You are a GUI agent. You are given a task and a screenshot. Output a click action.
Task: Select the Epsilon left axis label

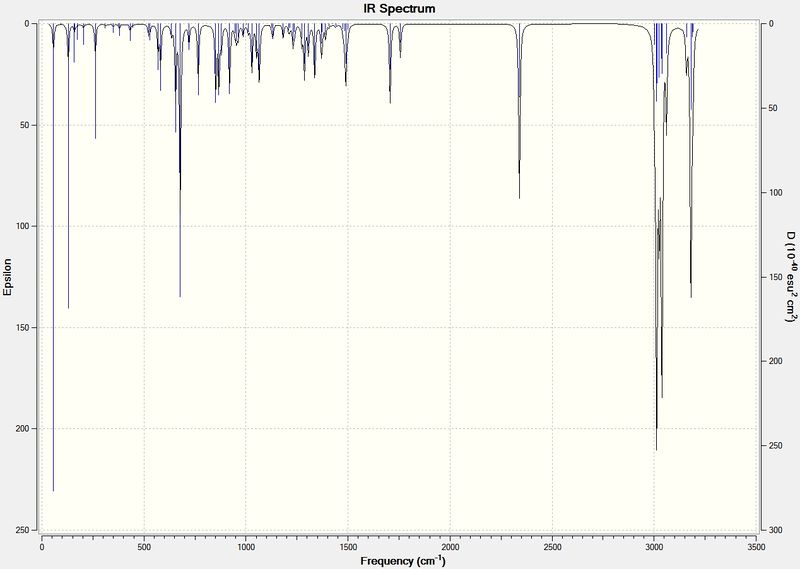click(x=7, y=277)
